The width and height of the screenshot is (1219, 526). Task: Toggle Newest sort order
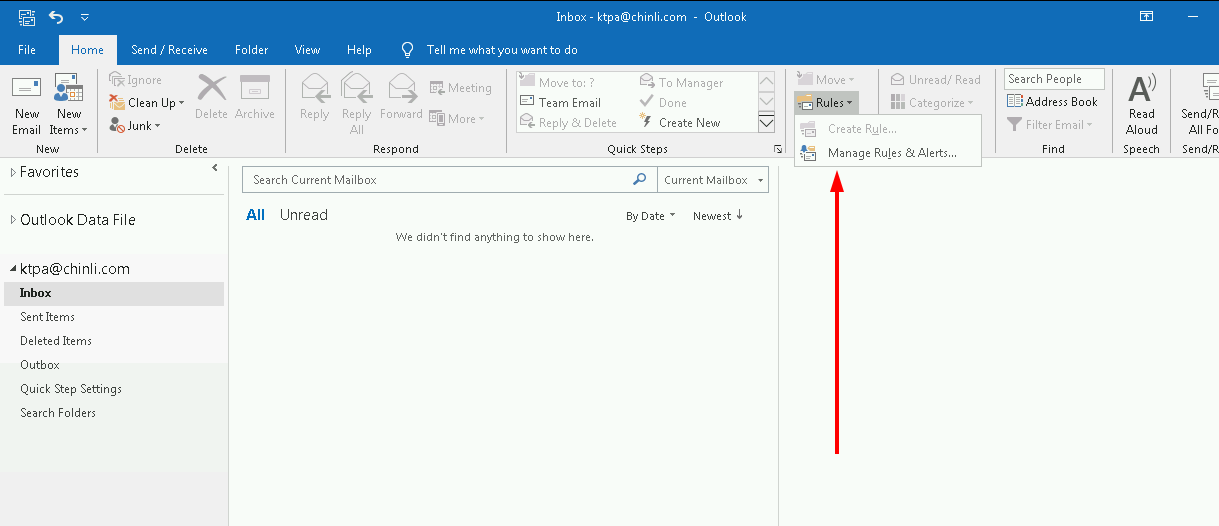(x=718, y=216)
